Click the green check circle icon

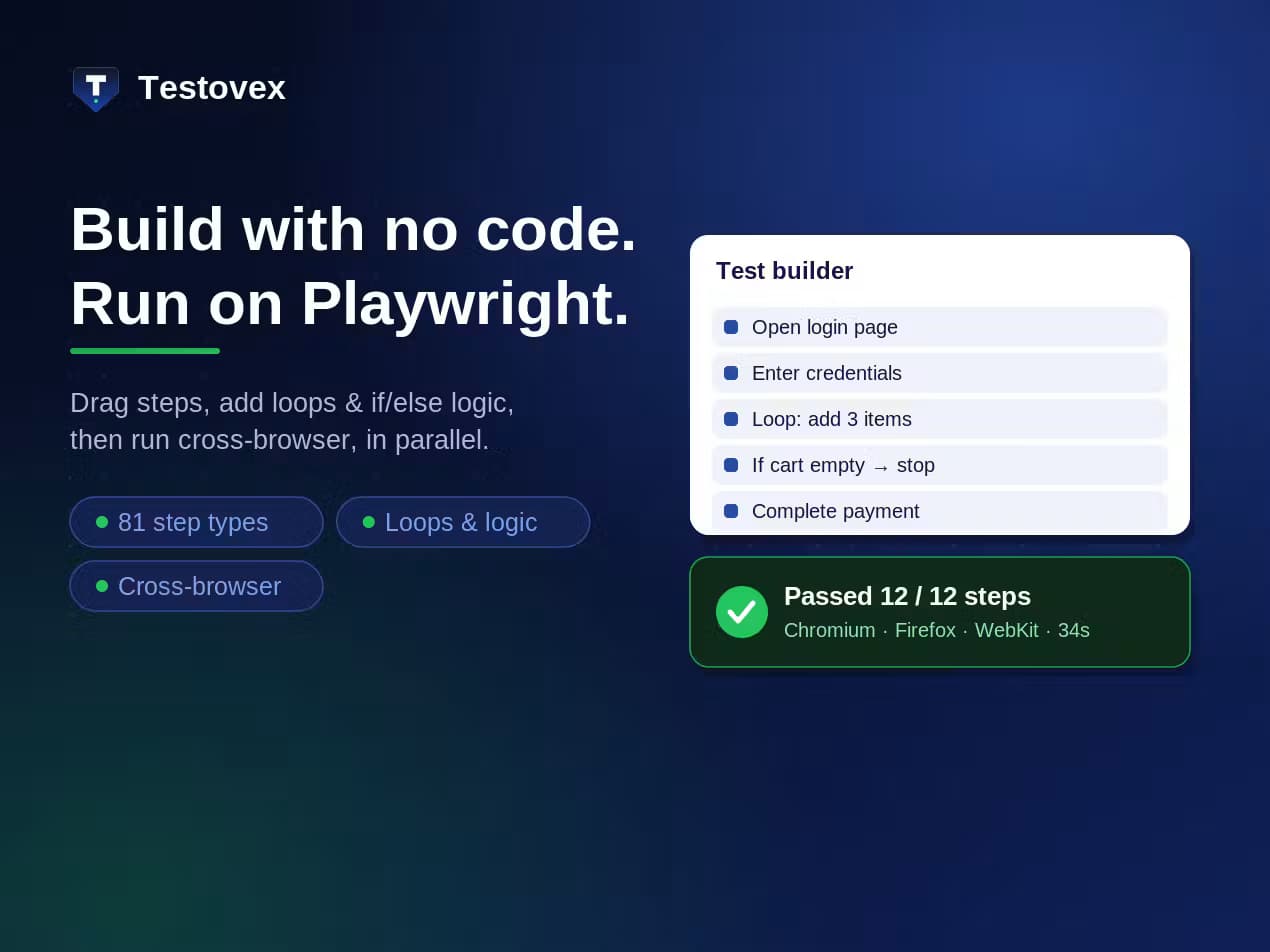(742, 612)
